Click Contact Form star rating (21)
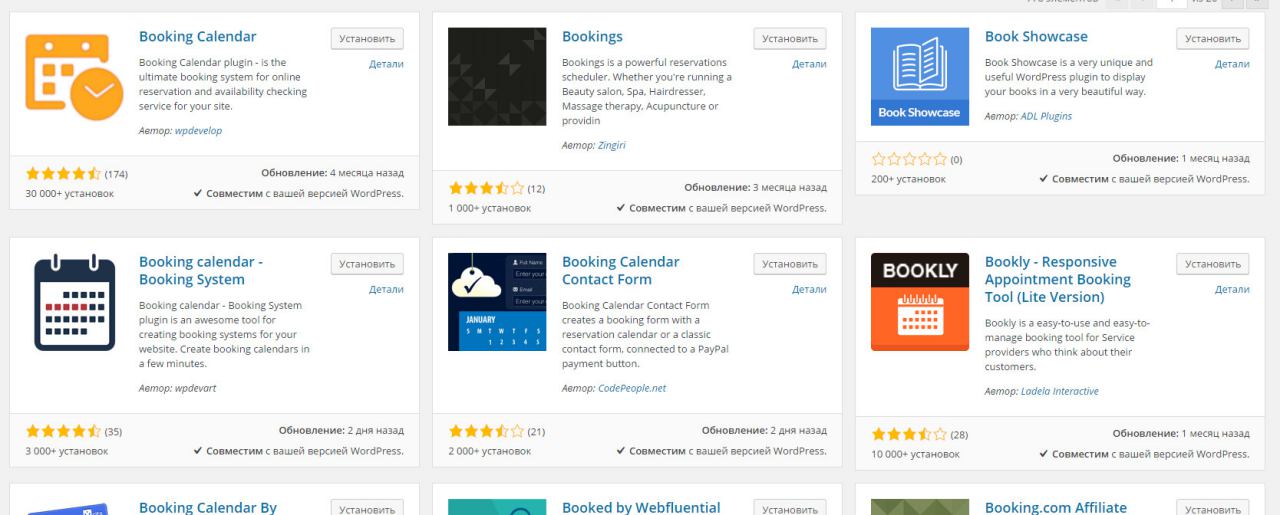 click(x=487, y=432)
